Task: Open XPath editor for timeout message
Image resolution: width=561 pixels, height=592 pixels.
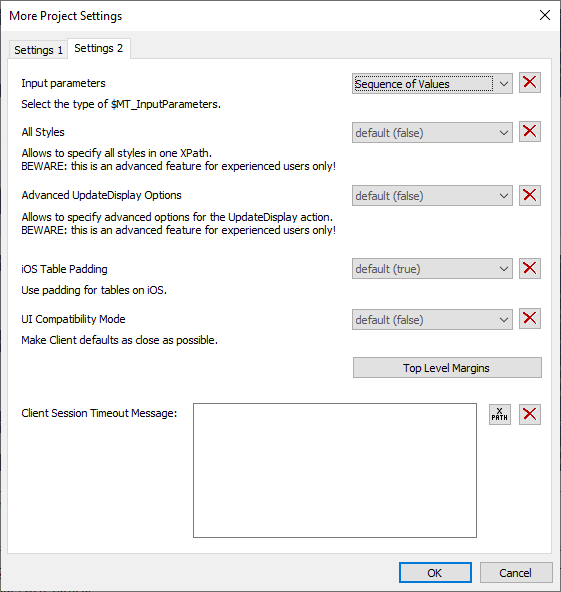Action: (500, 415)
